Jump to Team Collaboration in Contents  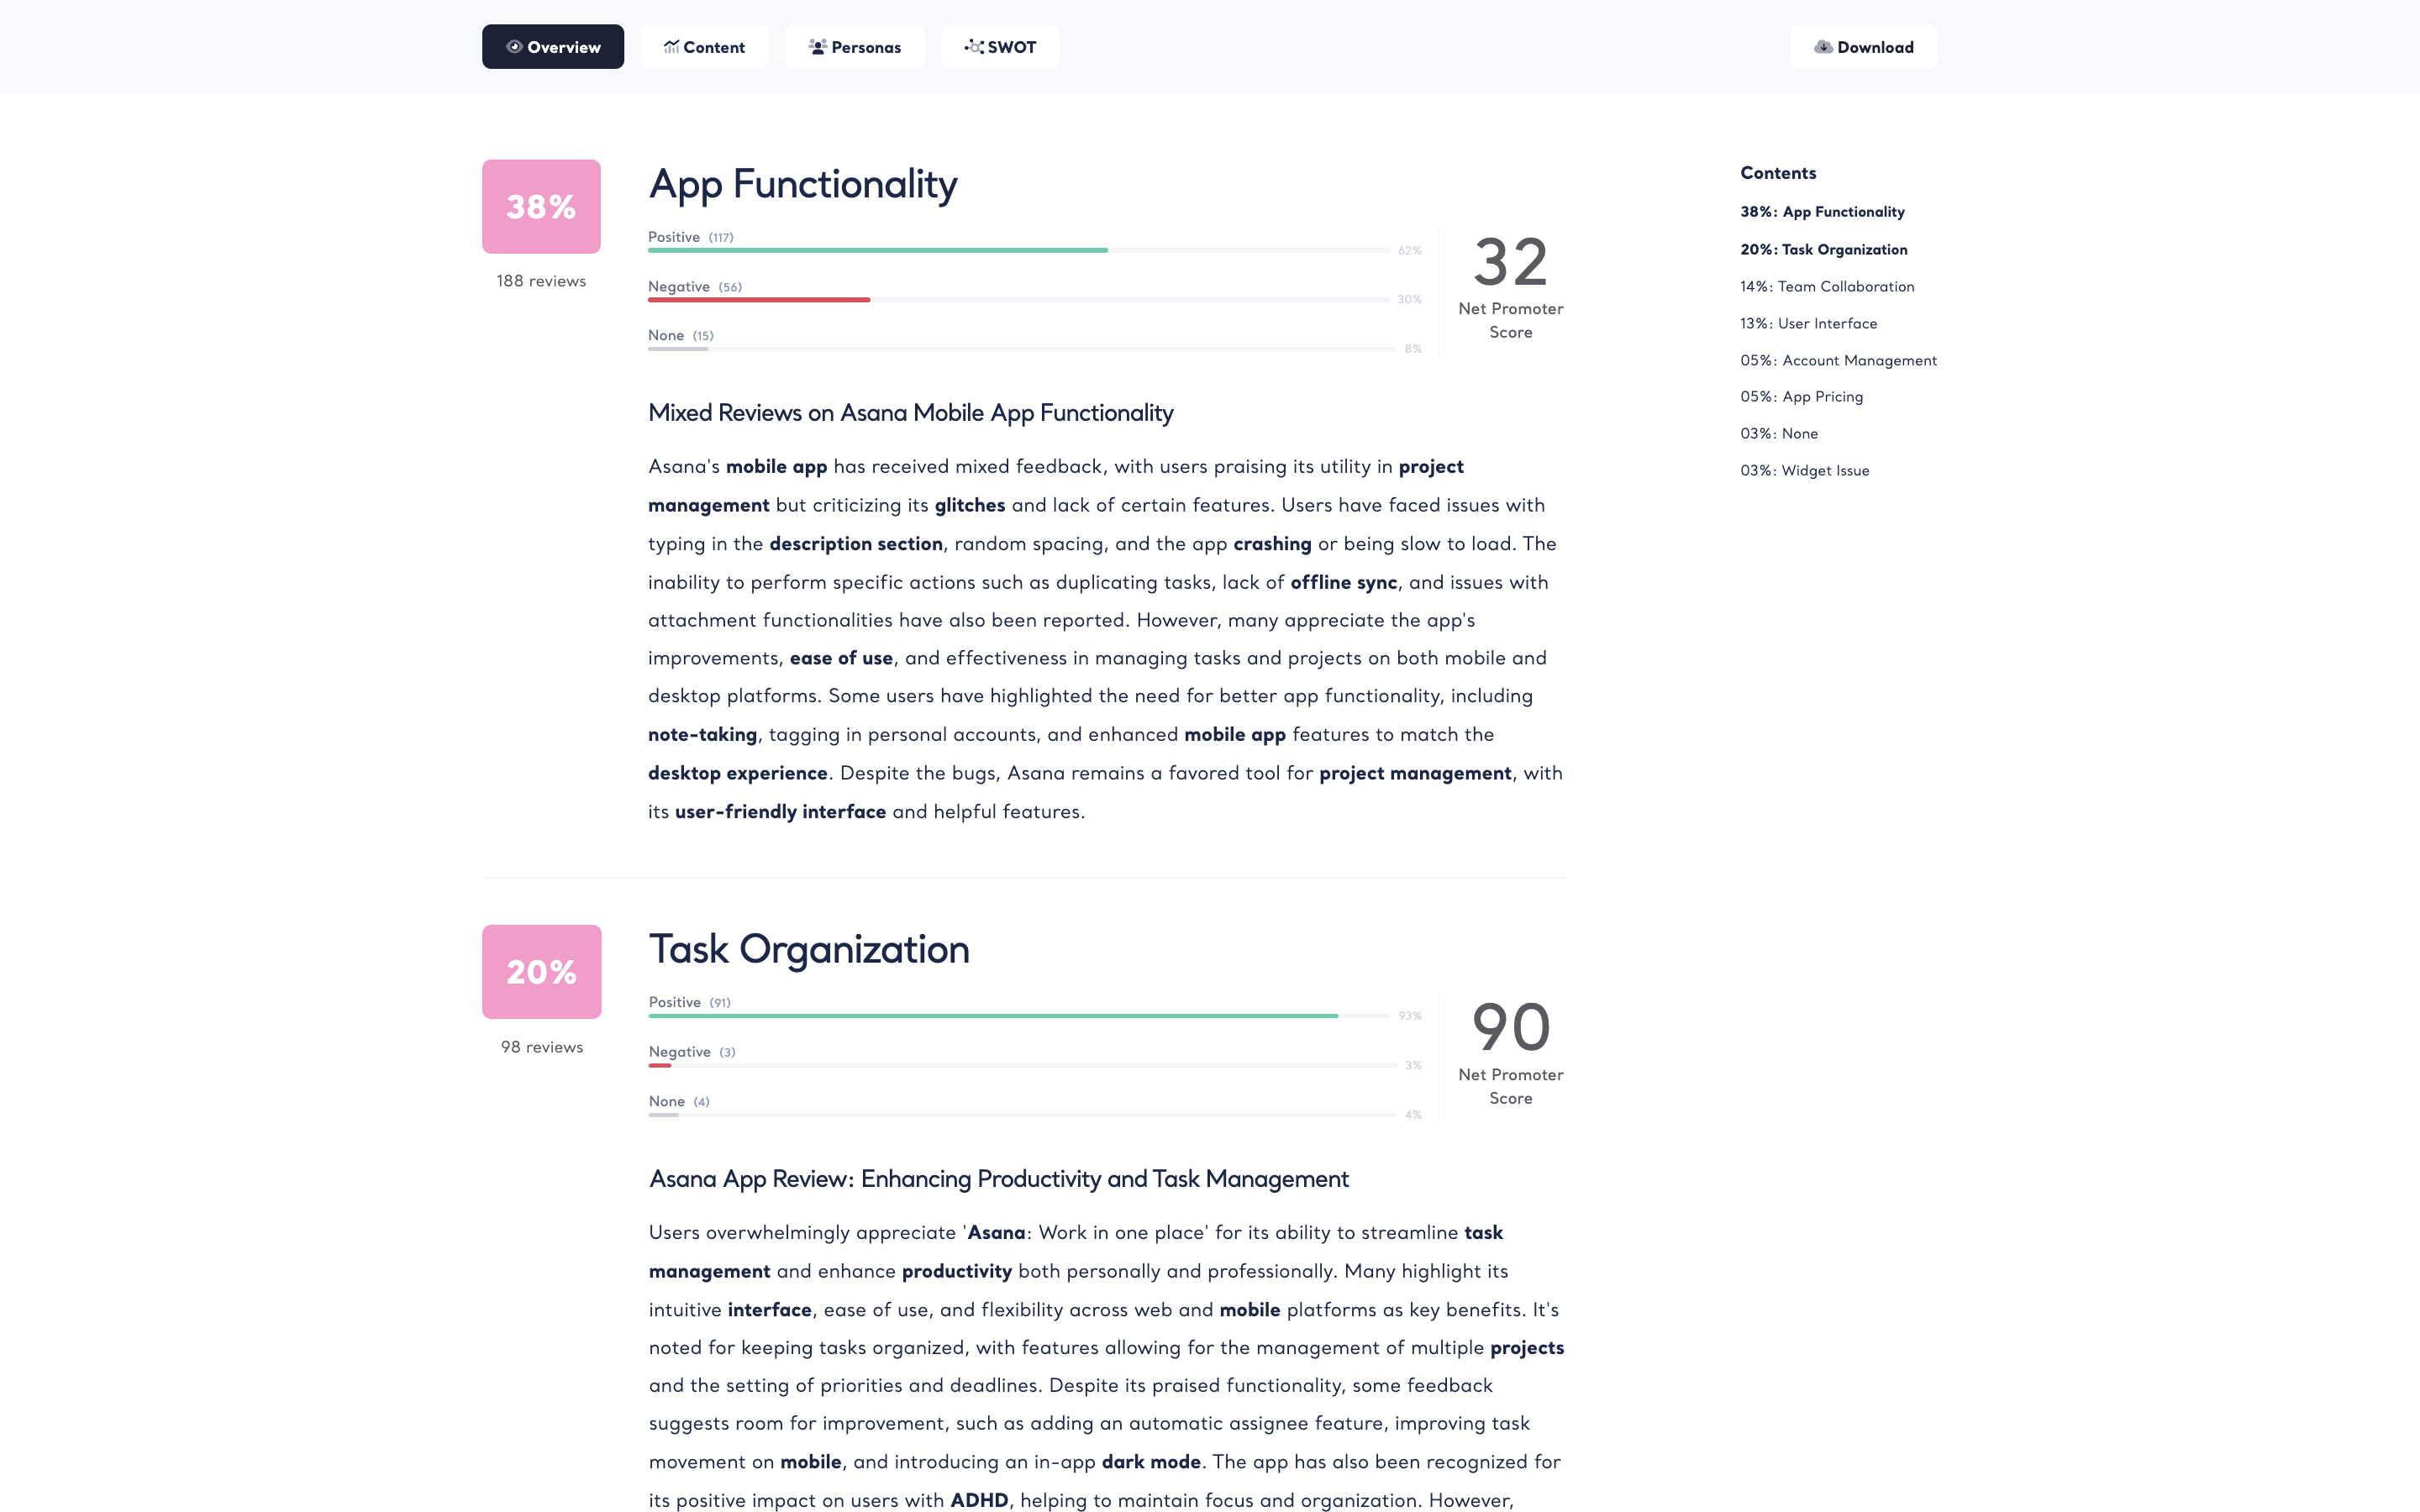pyautogui.click(x=1827, y=287)
